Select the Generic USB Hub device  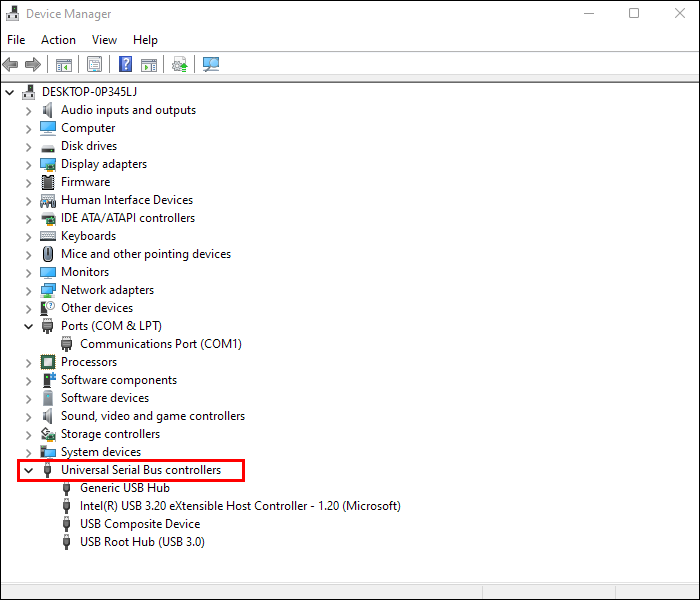125,488
